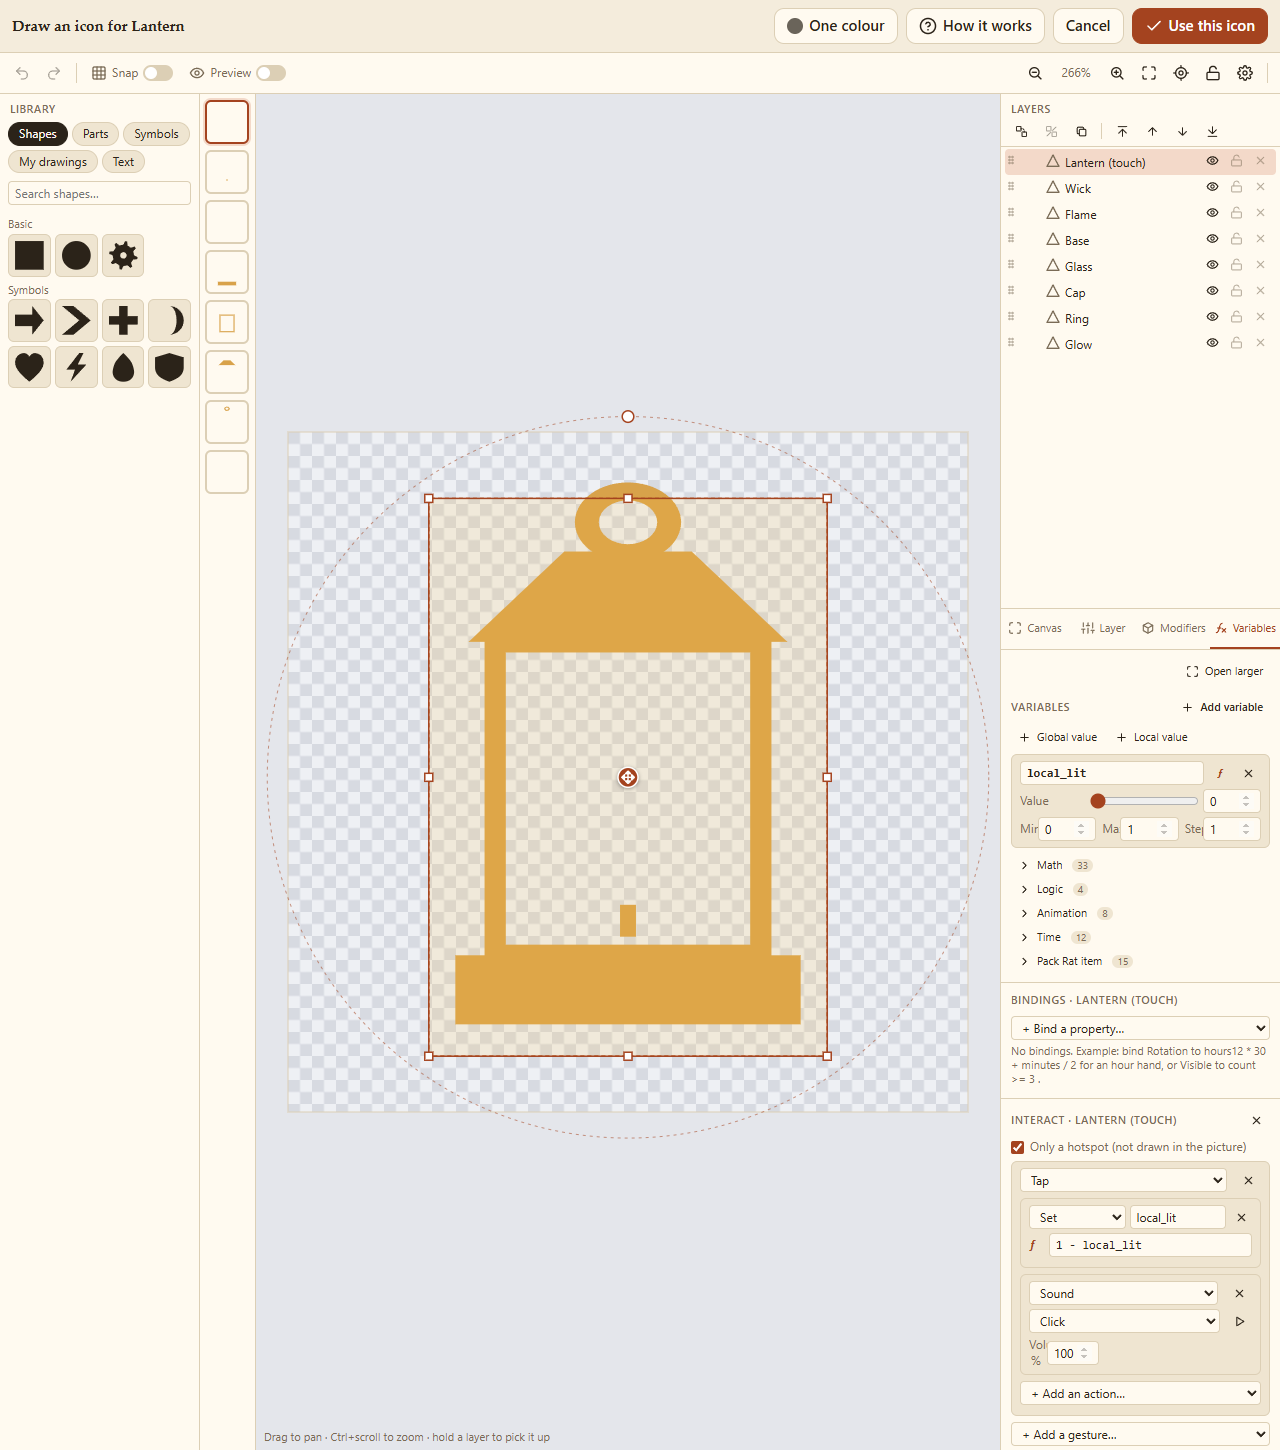Screen dimensions: 1280x1450
Task: Open the settings gear in toolbar
Action: point(1245,73)
